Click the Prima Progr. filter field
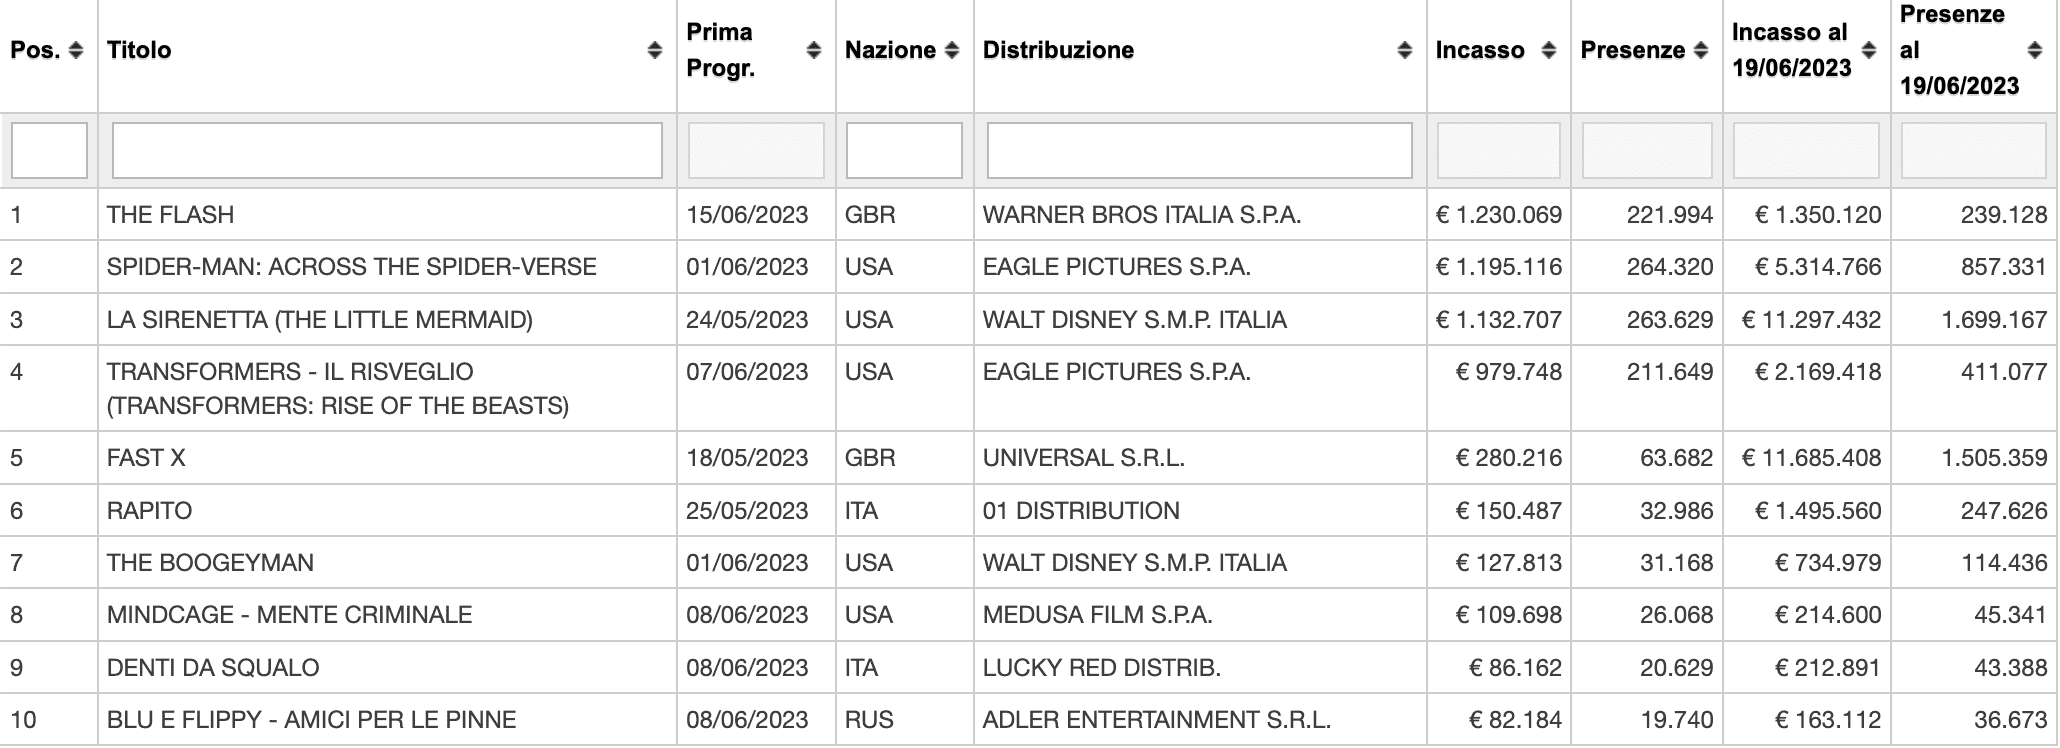This screenshot has height=748, width=2060. coord(756,150)
